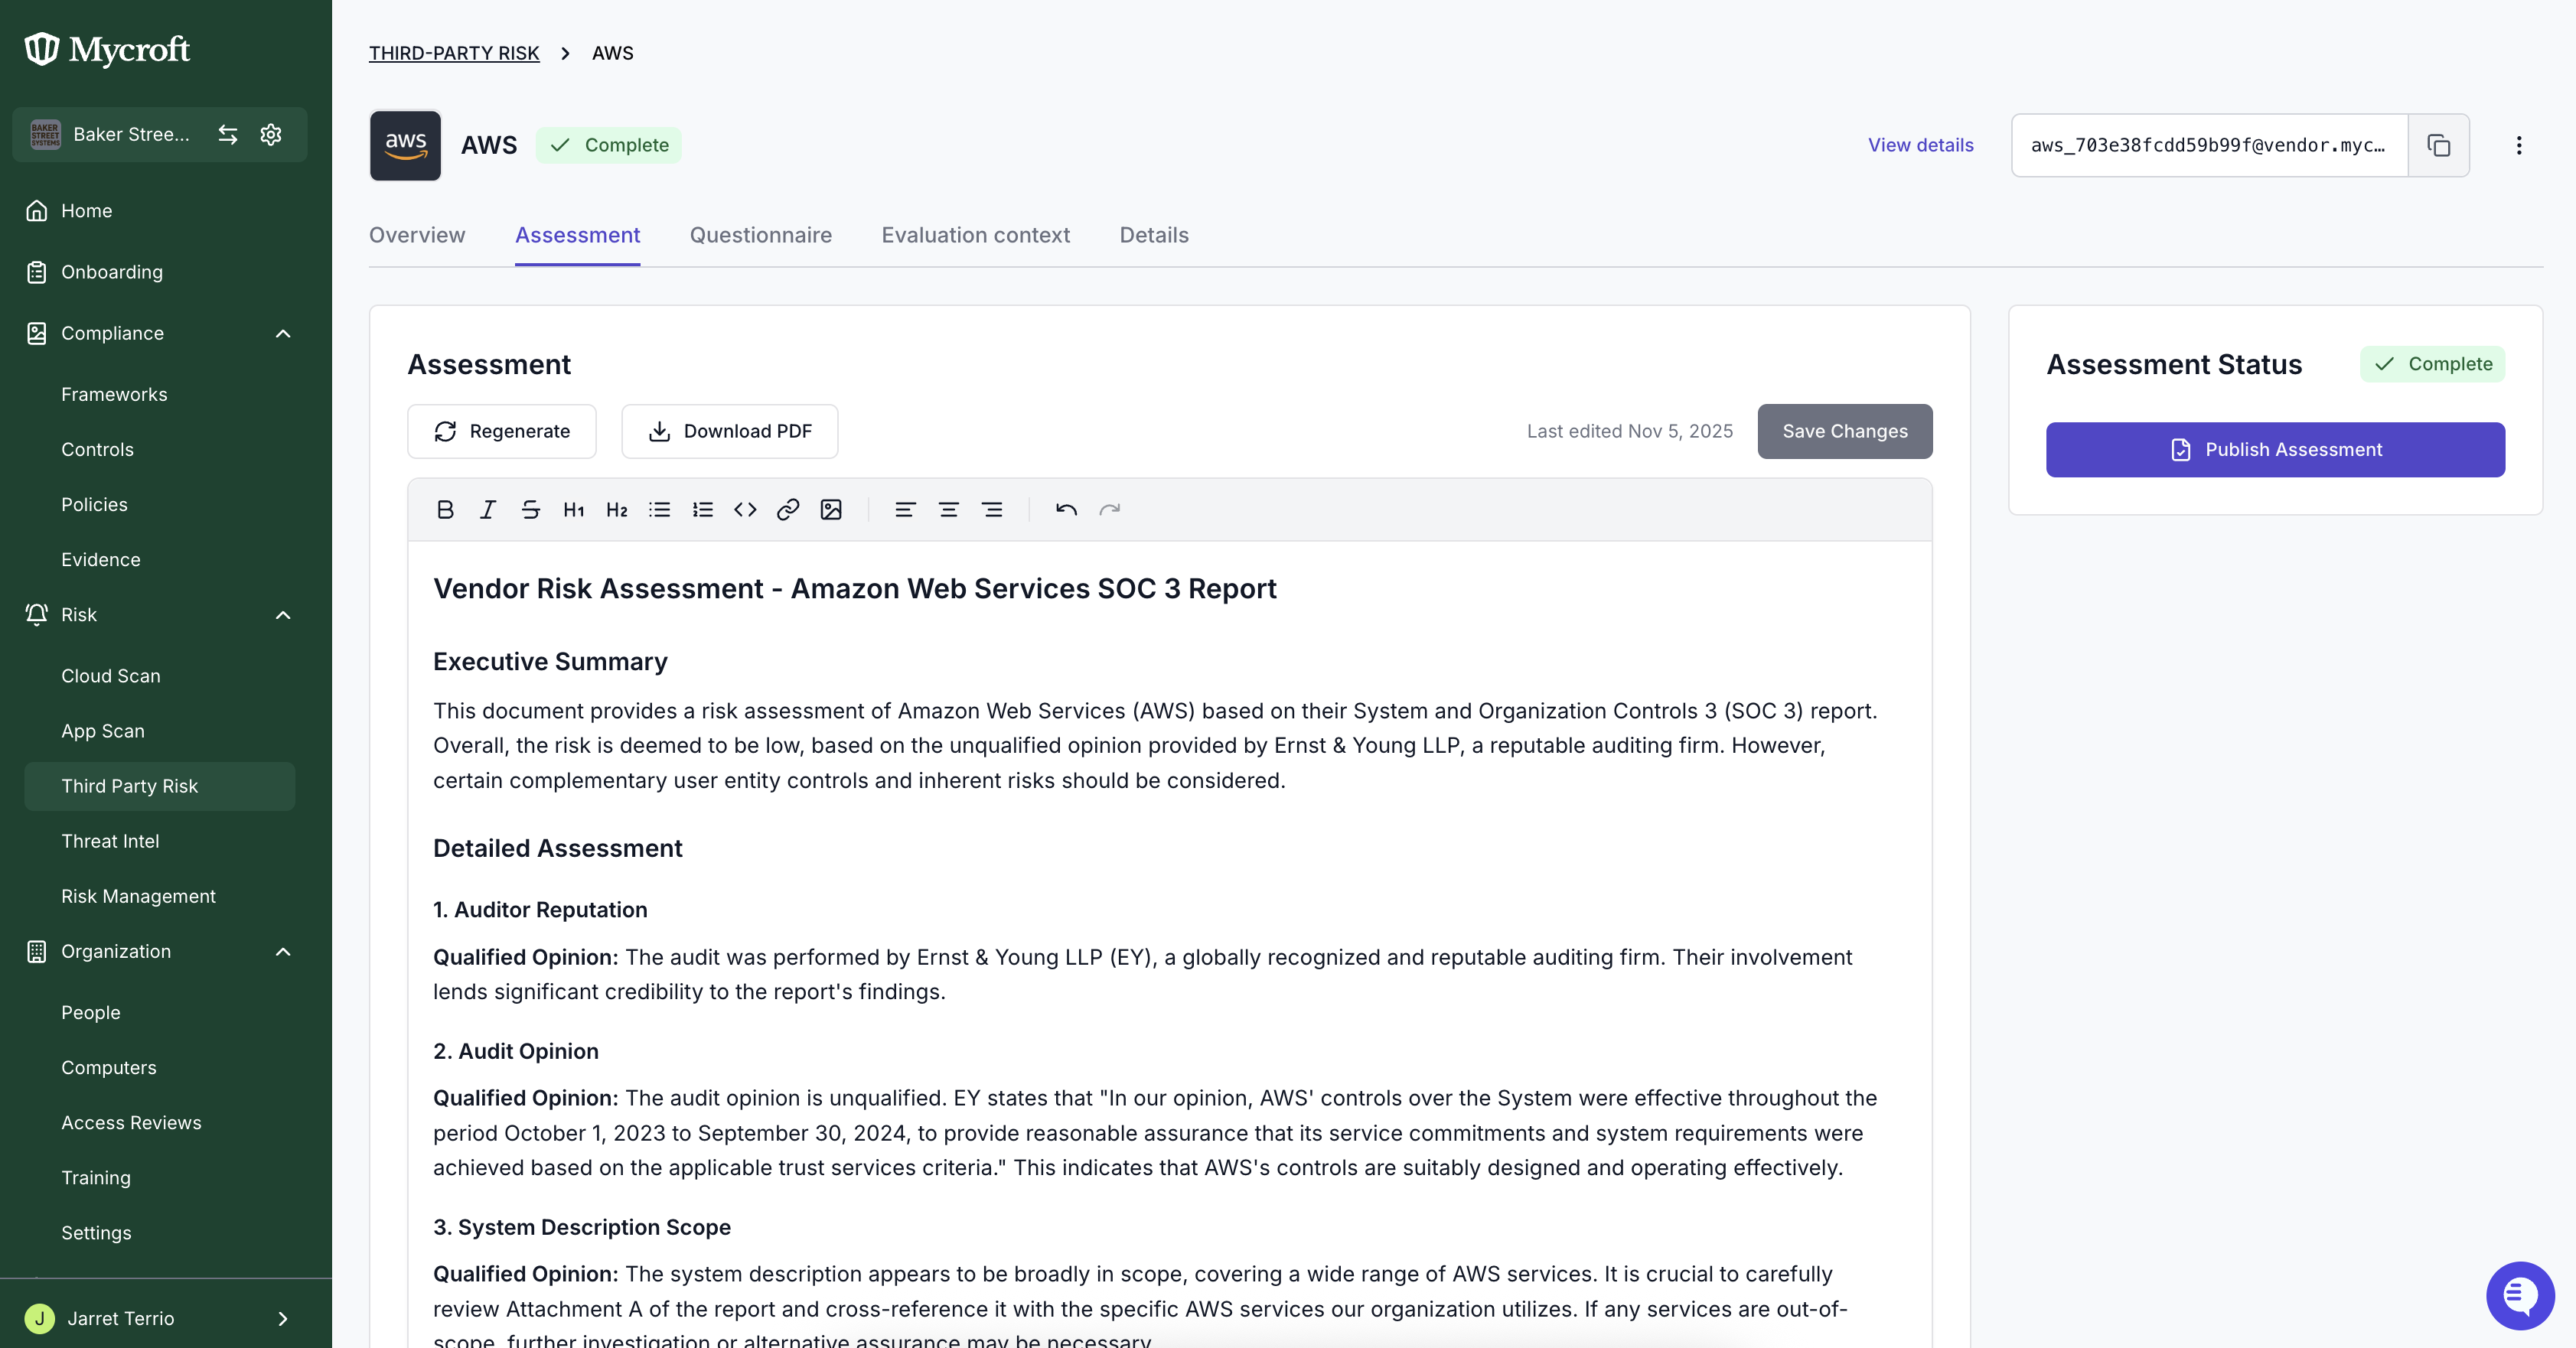Open the Evaluation context tab

pos(976,235)
